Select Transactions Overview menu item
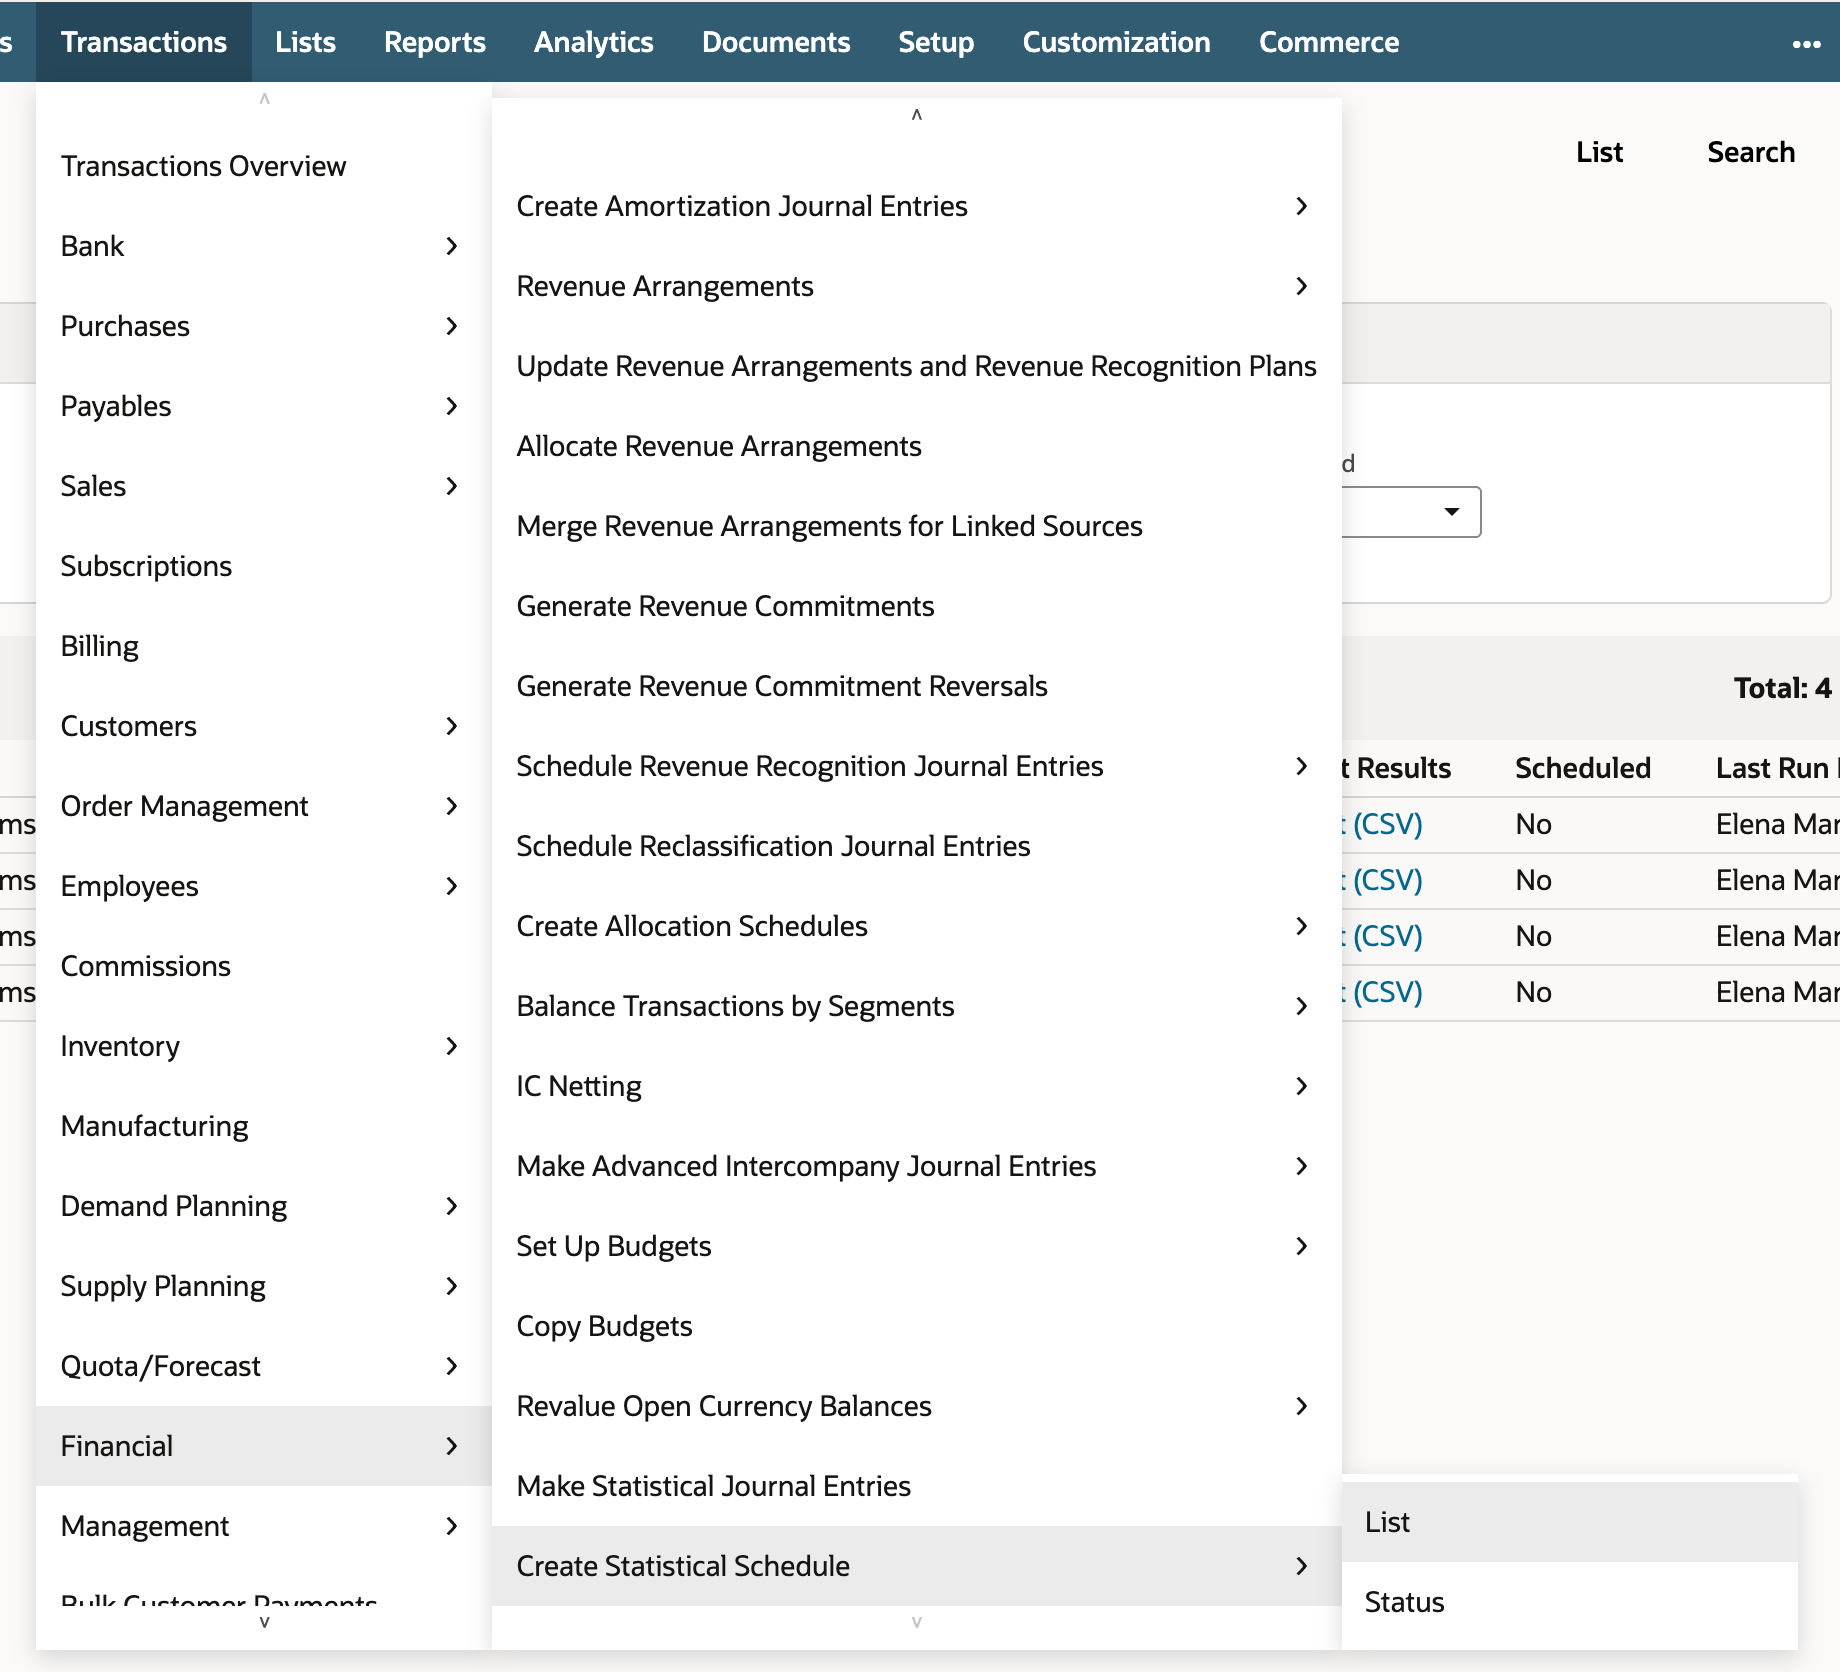Viewport: 1840px width, 1672px height. tap(264, 166)
